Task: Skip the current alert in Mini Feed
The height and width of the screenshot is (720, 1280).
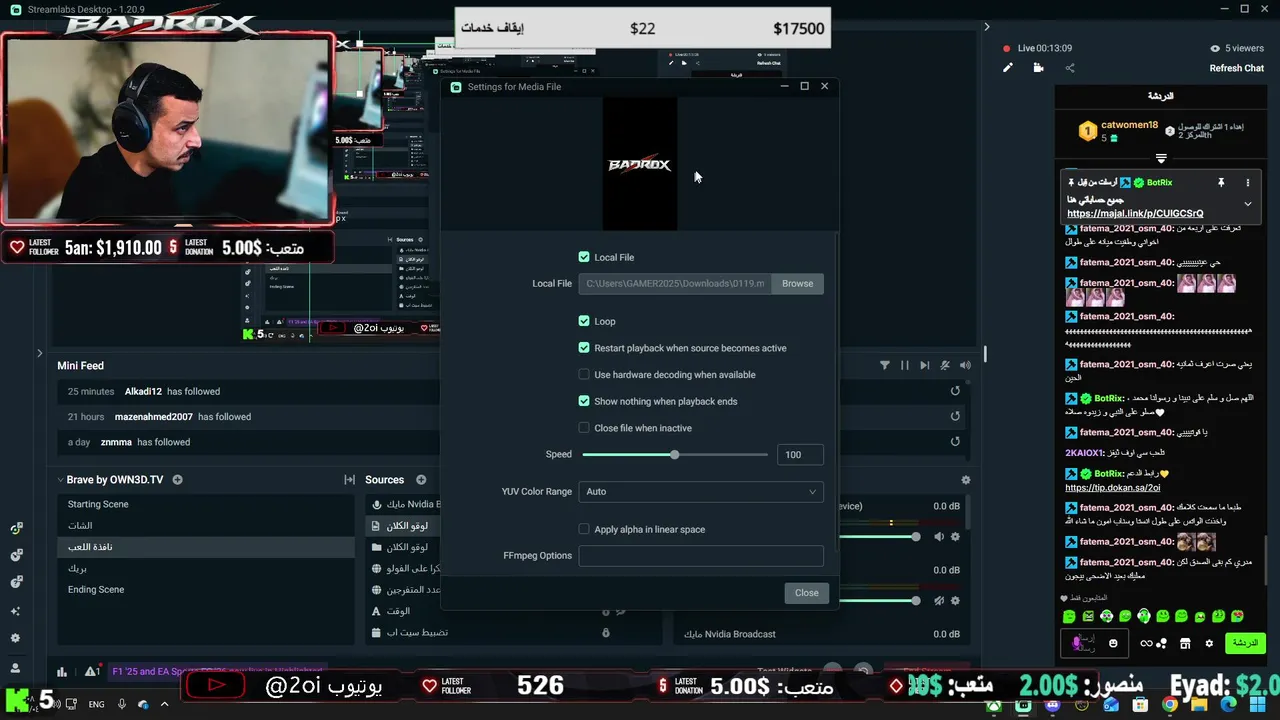Action: point(925,365)
